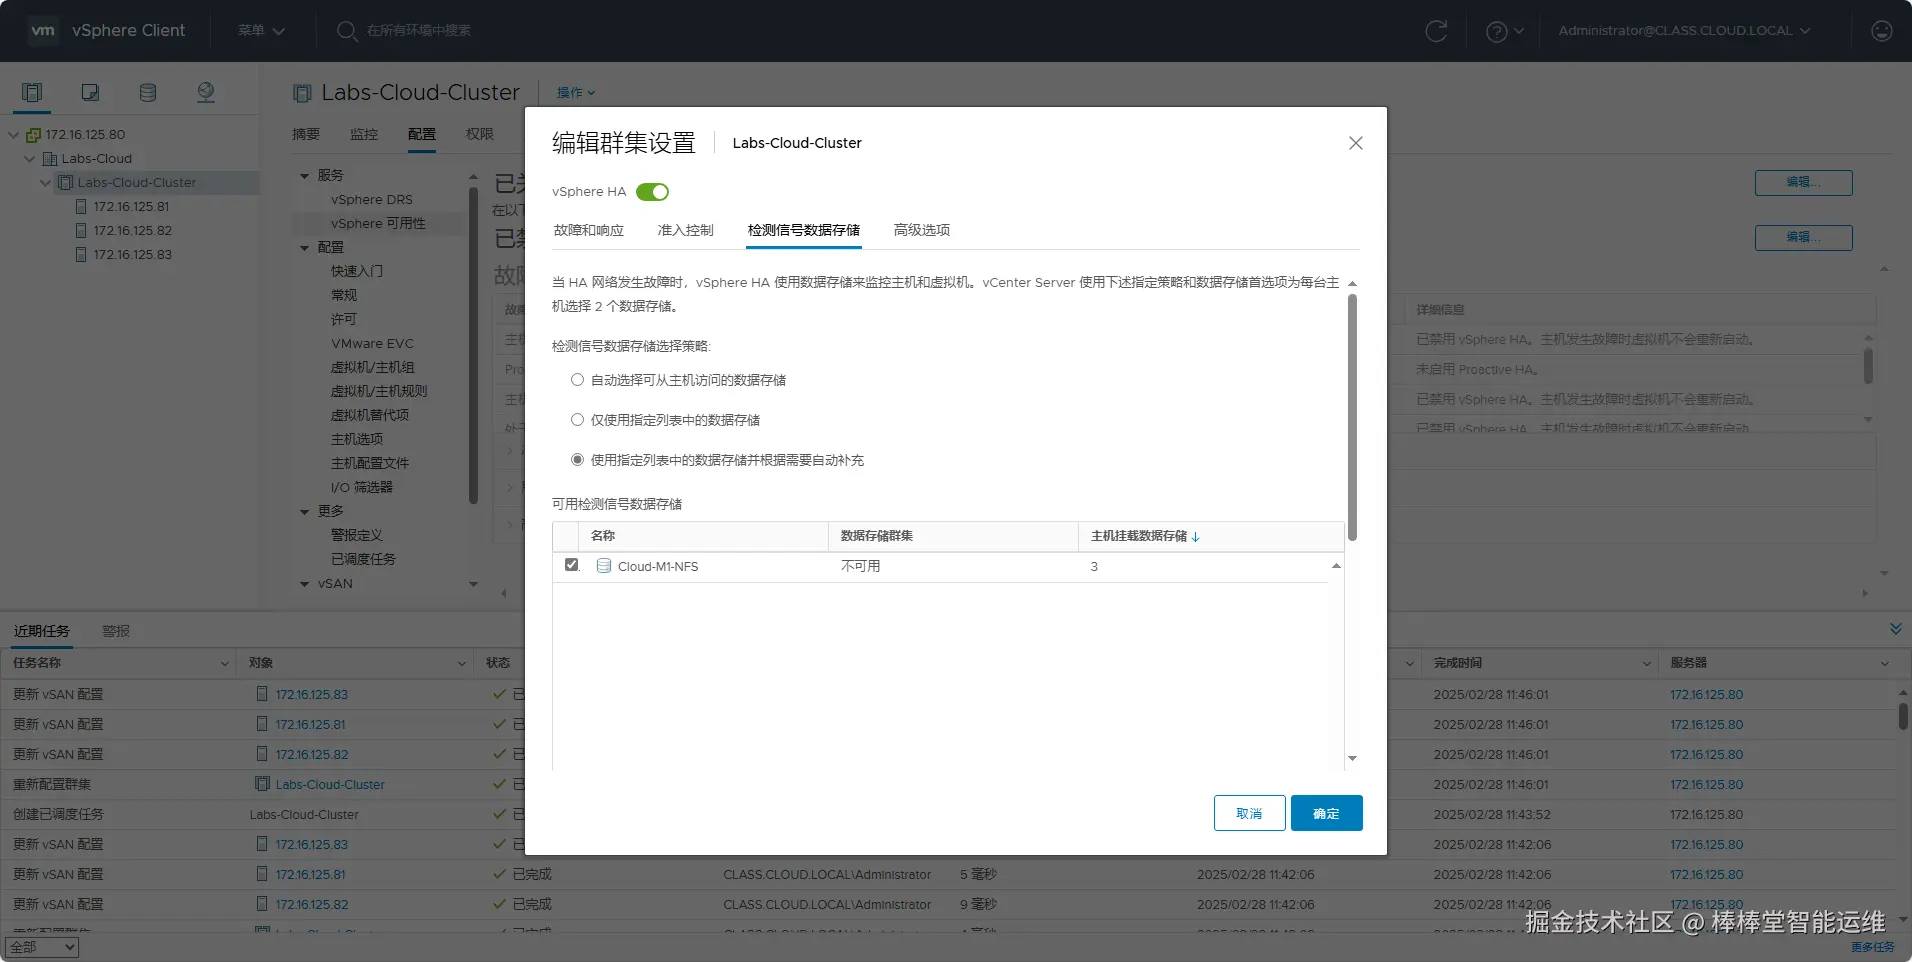Image resolution: width=1912 pixels, height=962 pixels.
Task: Click the sort arrow on 主机挂载数据存储 column
Action: (x=1196, y=537)
